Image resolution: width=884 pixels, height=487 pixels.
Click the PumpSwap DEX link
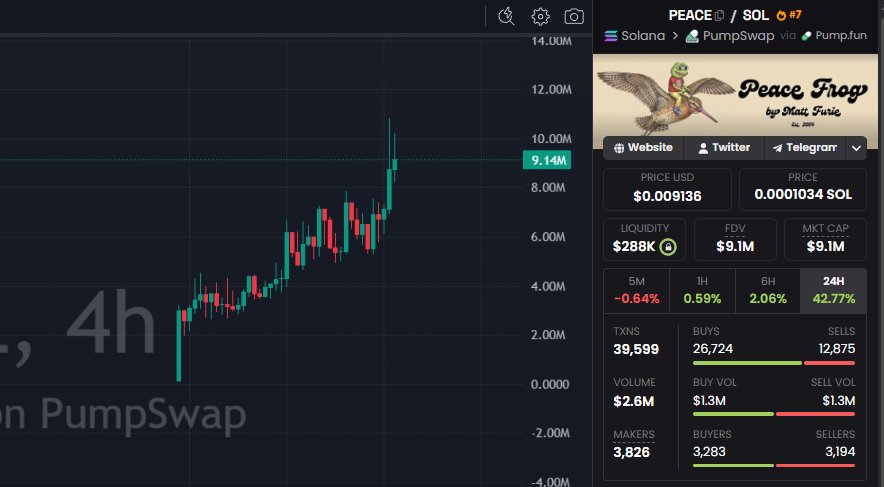(730, 36)
